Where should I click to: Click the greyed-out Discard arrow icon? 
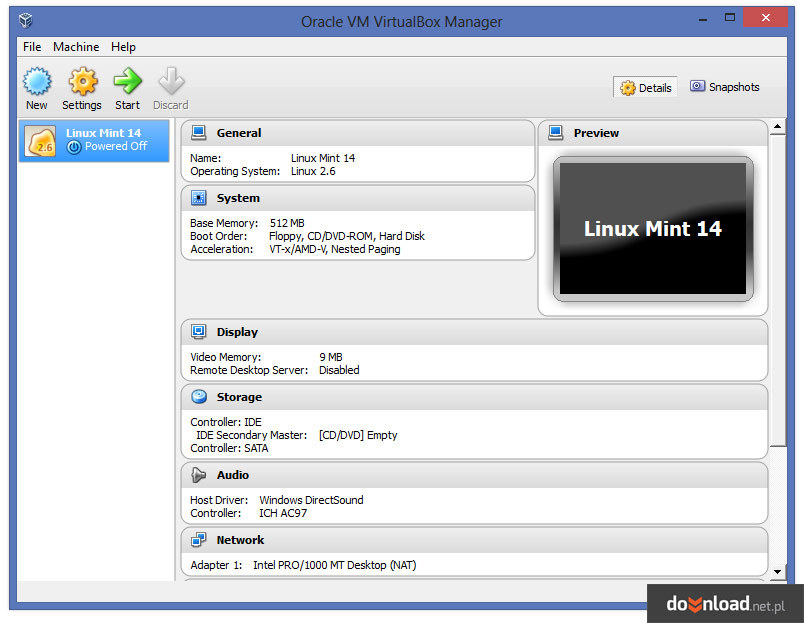(171, 81)
